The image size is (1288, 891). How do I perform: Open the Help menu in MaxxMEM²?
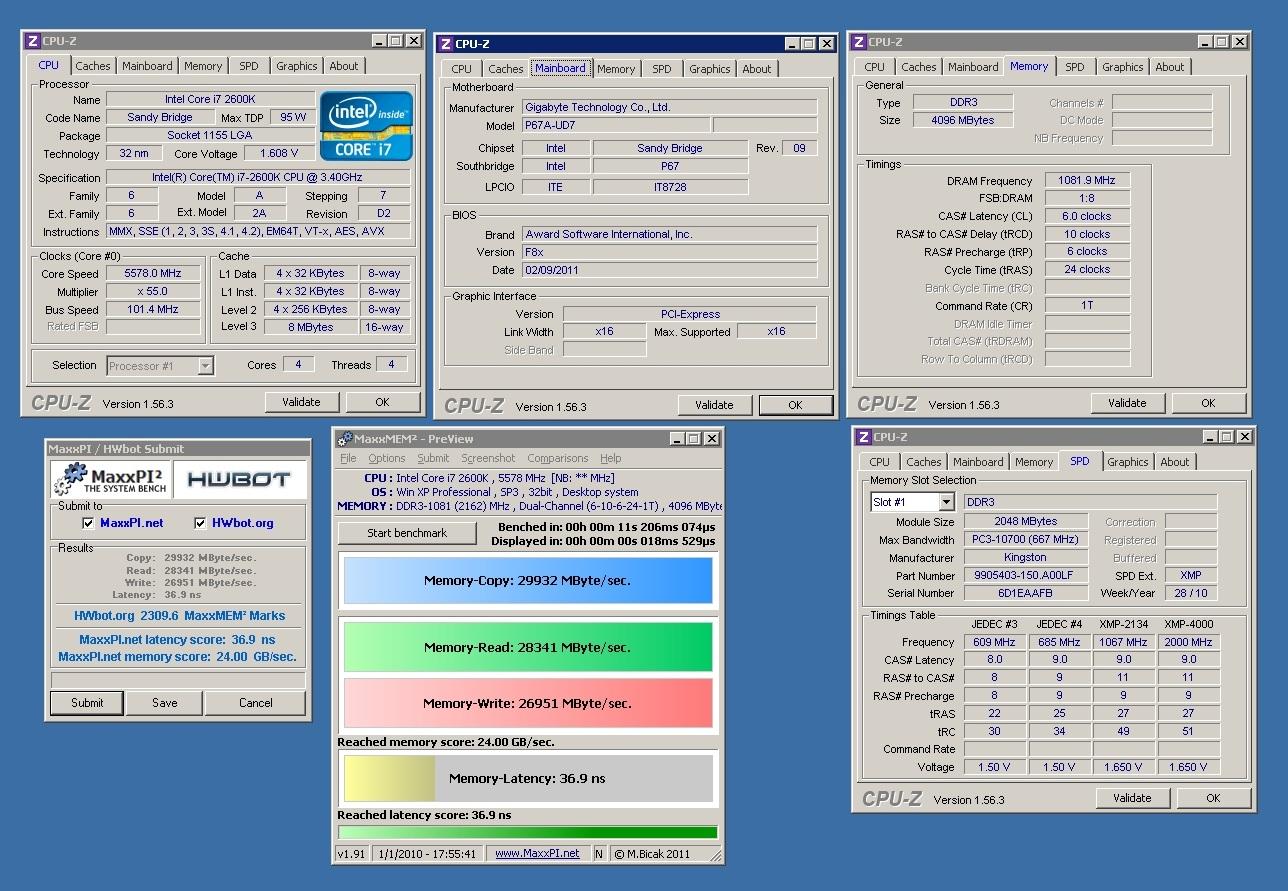(x=610, y=458)
